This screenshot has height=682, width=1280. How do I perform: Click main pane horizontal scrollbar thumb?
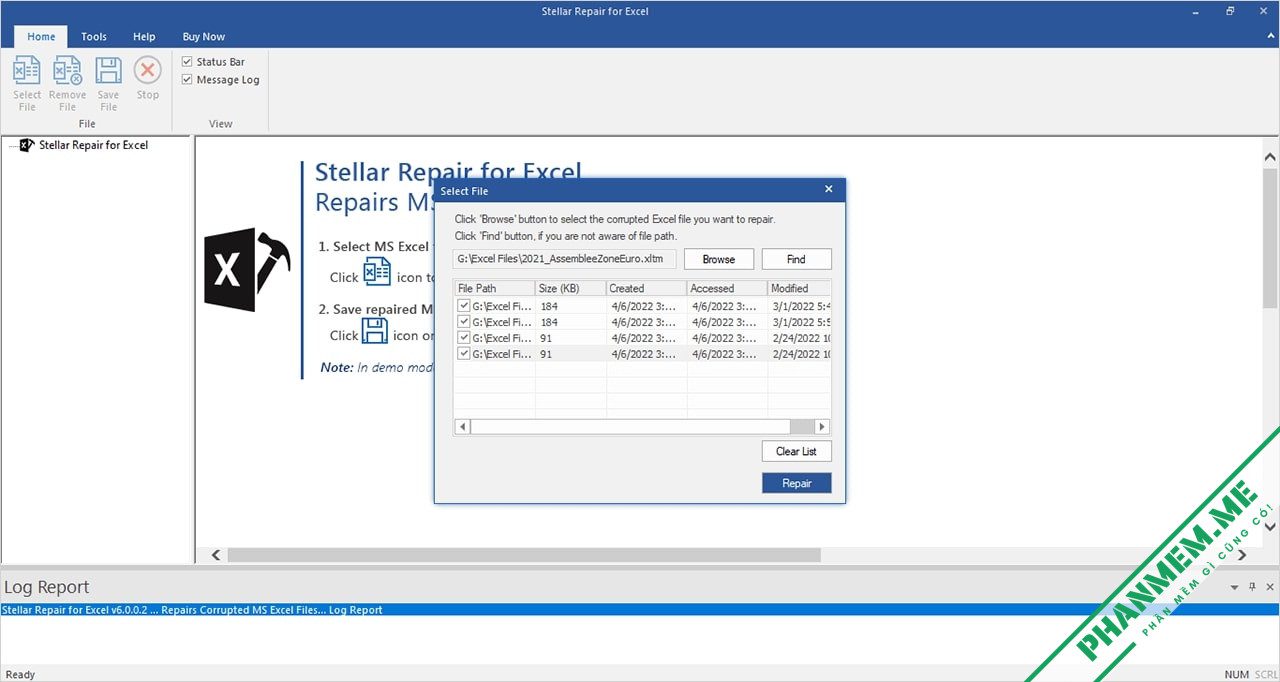(524, 555)
